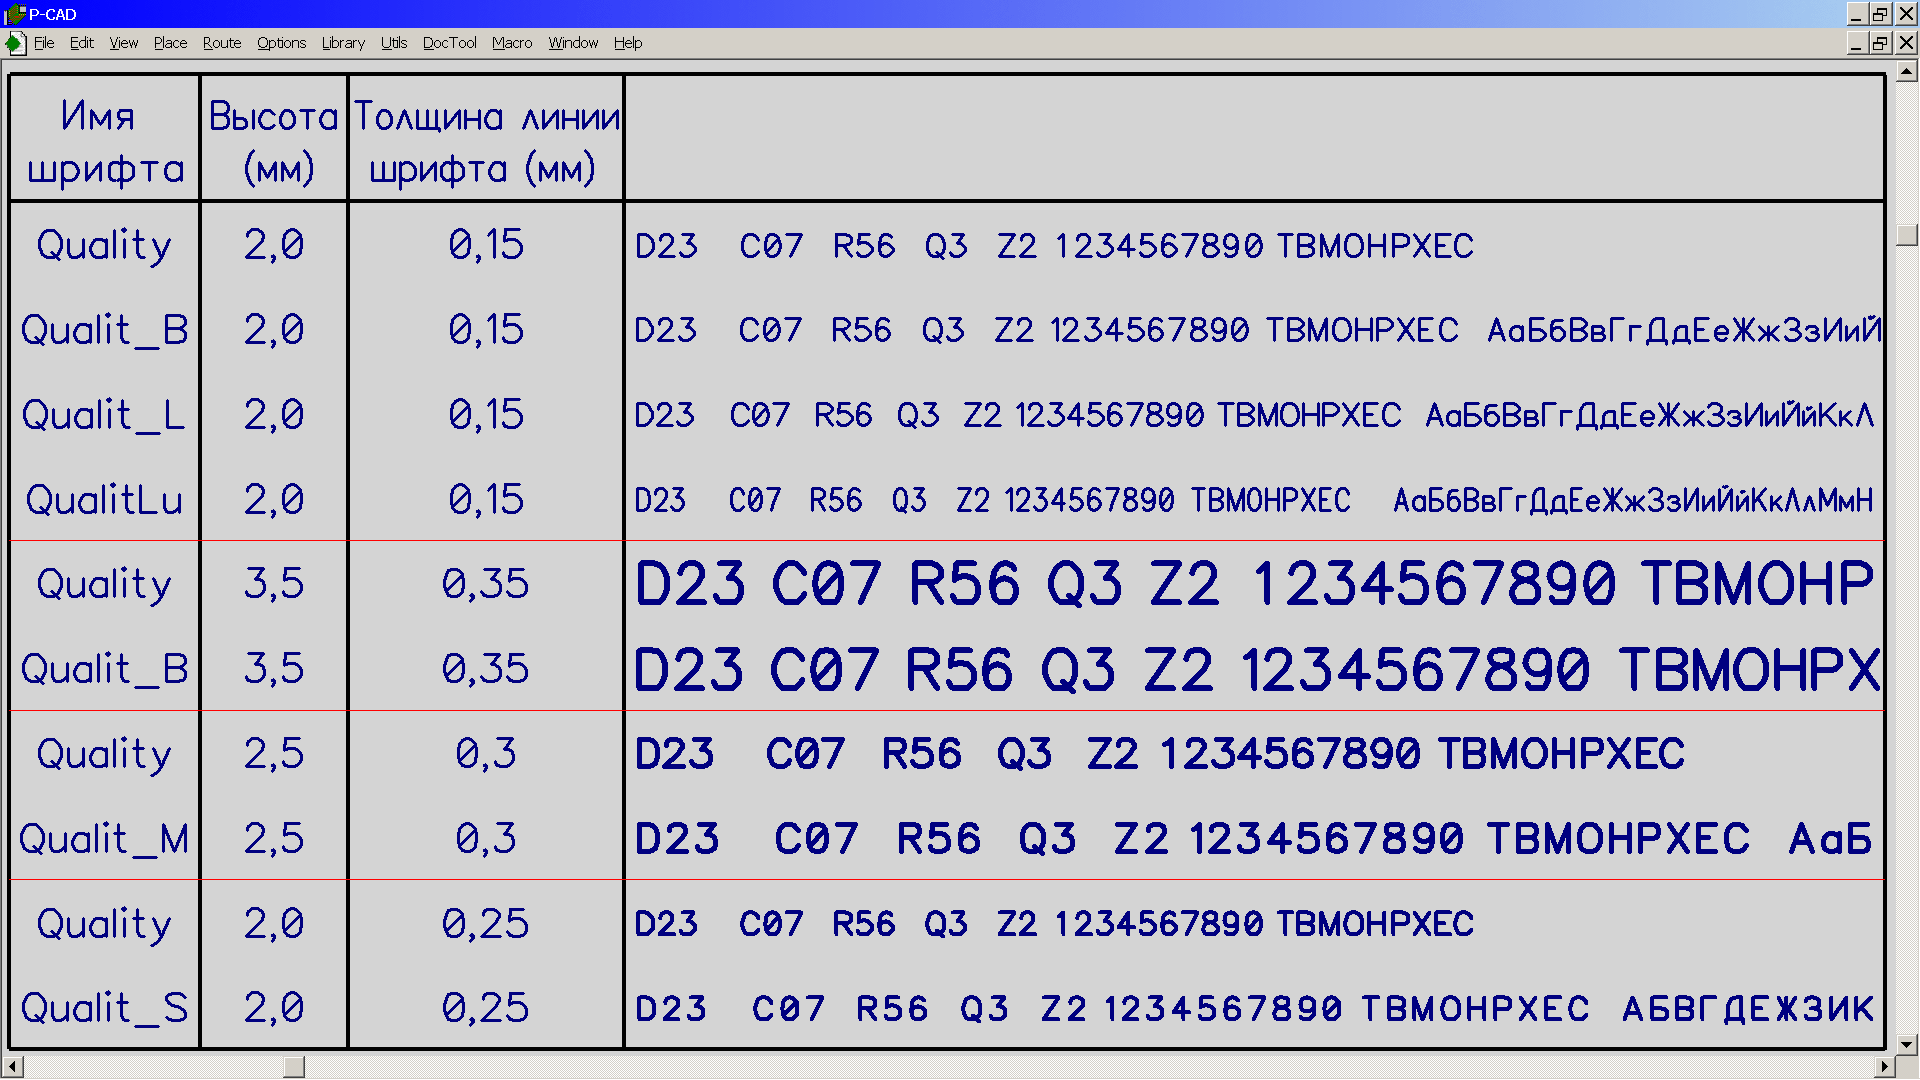
Task: Open the Help menu
Action: 627,43
